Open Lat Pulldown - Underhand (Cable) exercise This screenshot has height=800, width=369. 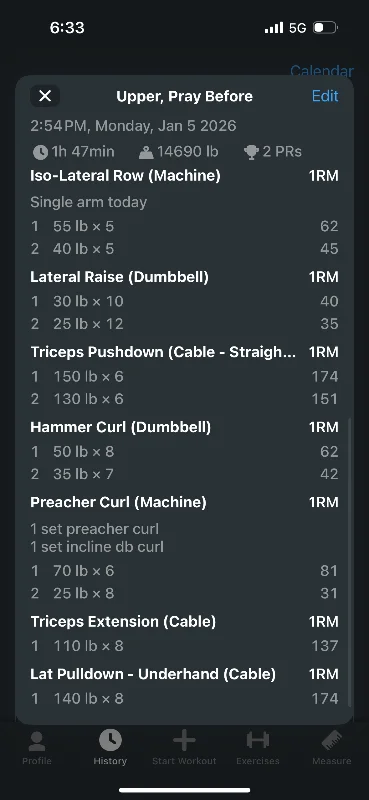153,674
